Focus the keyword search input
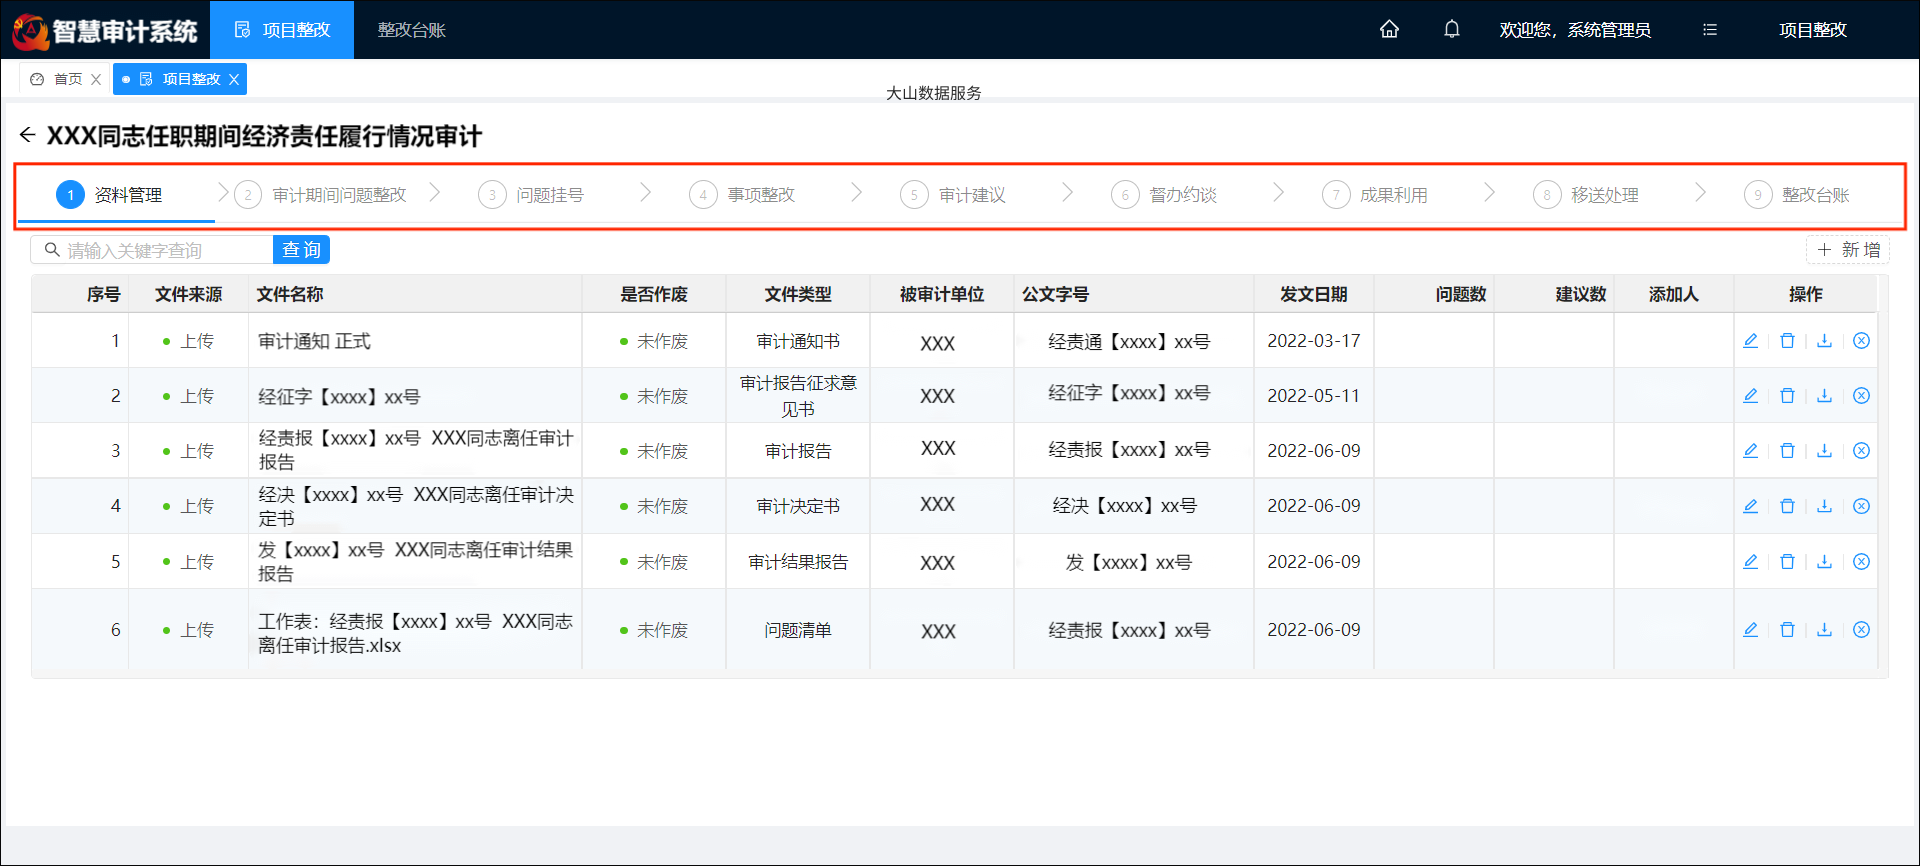This screenshot has width=1920, height=866. 152,250
